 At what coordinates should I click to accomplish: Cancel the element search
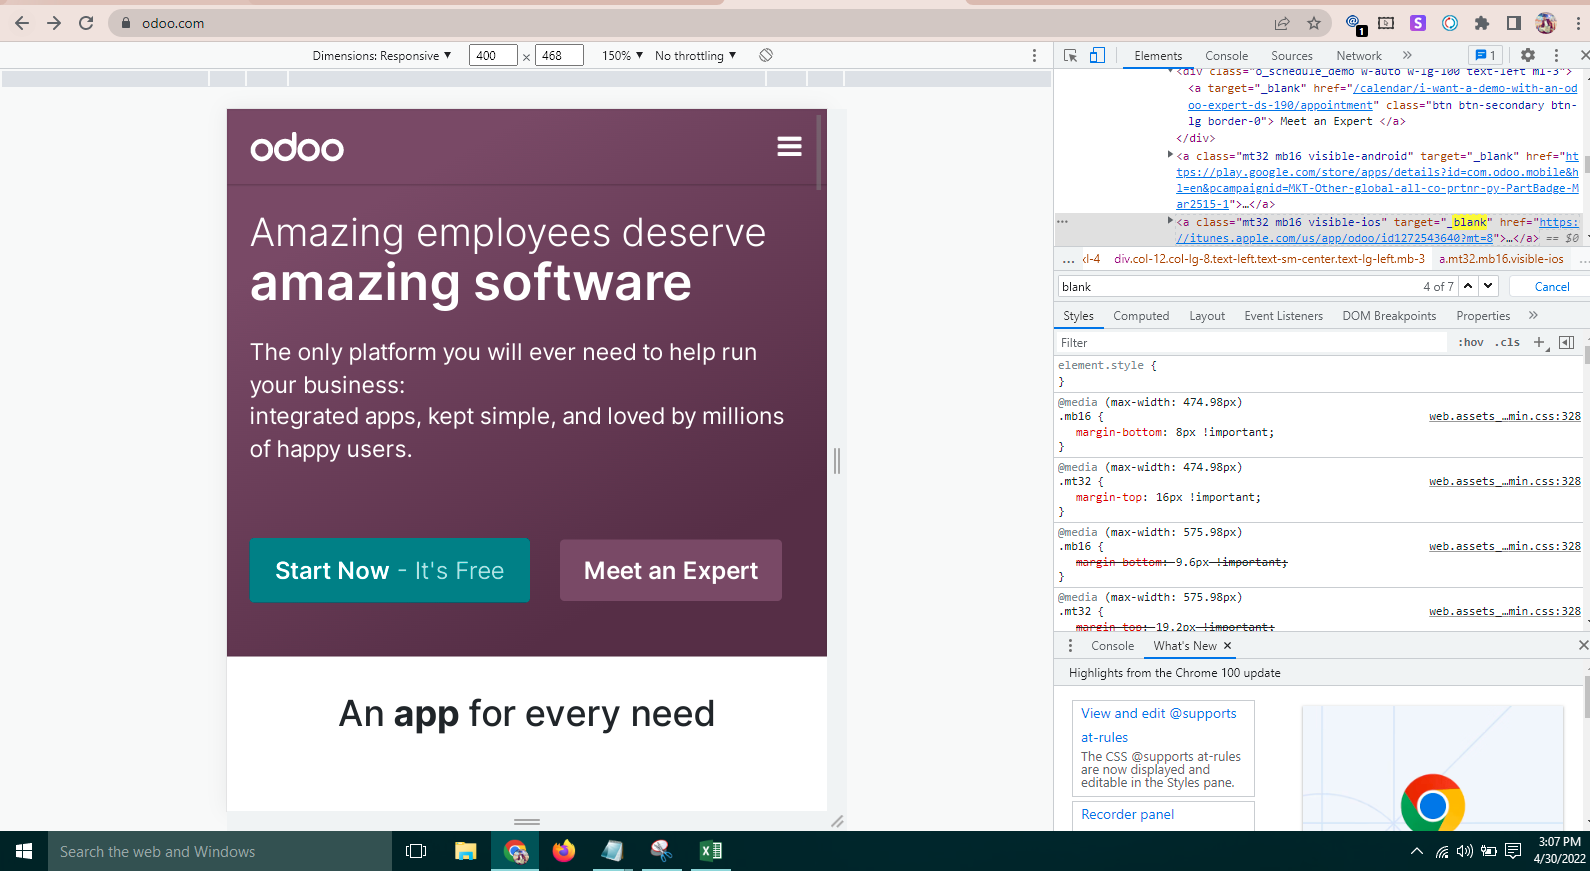pos(1551,287)
